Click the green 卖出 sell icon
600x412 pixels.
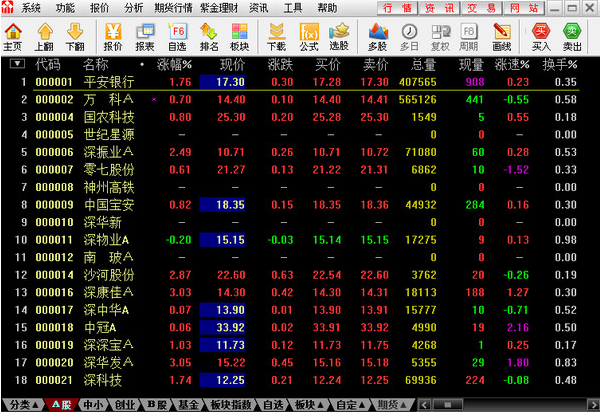pyautogui.click(x=572, y=37)
